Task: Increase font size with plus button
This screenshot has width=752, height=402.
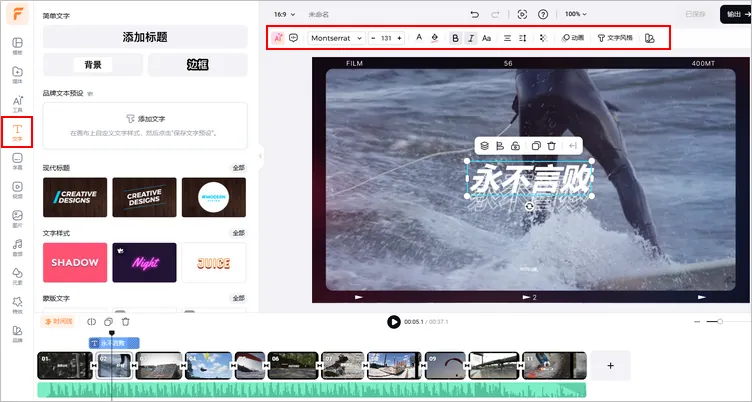Action: point(399,38)
